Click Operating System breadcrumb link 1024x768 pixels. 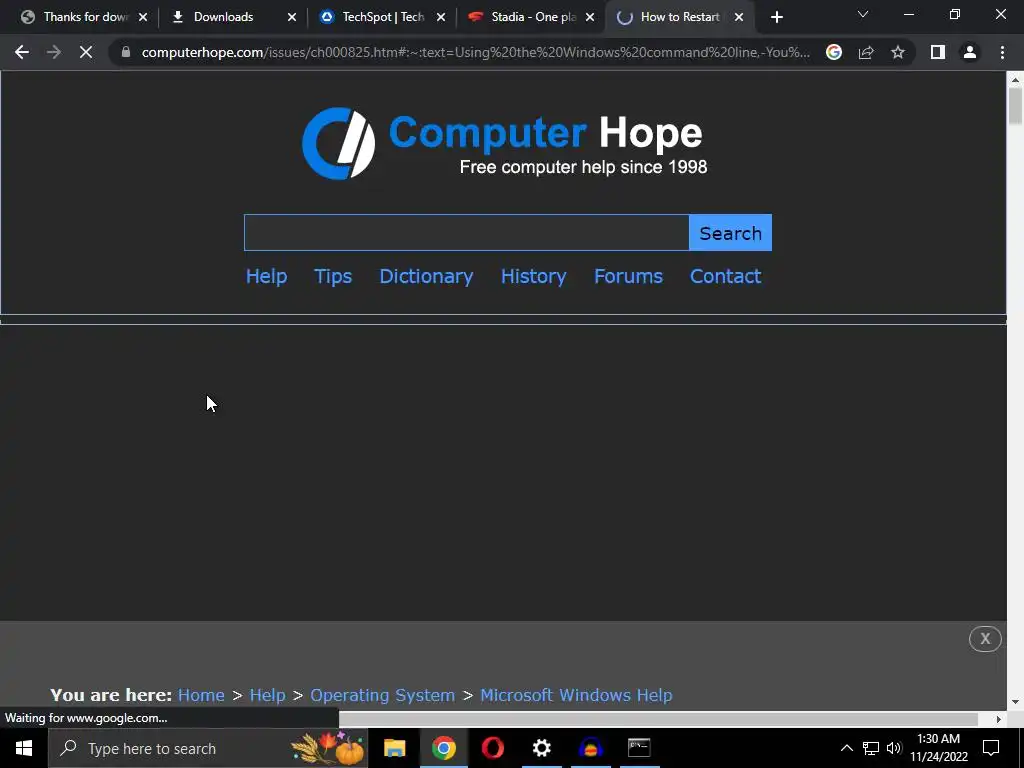tap(383, 695)
